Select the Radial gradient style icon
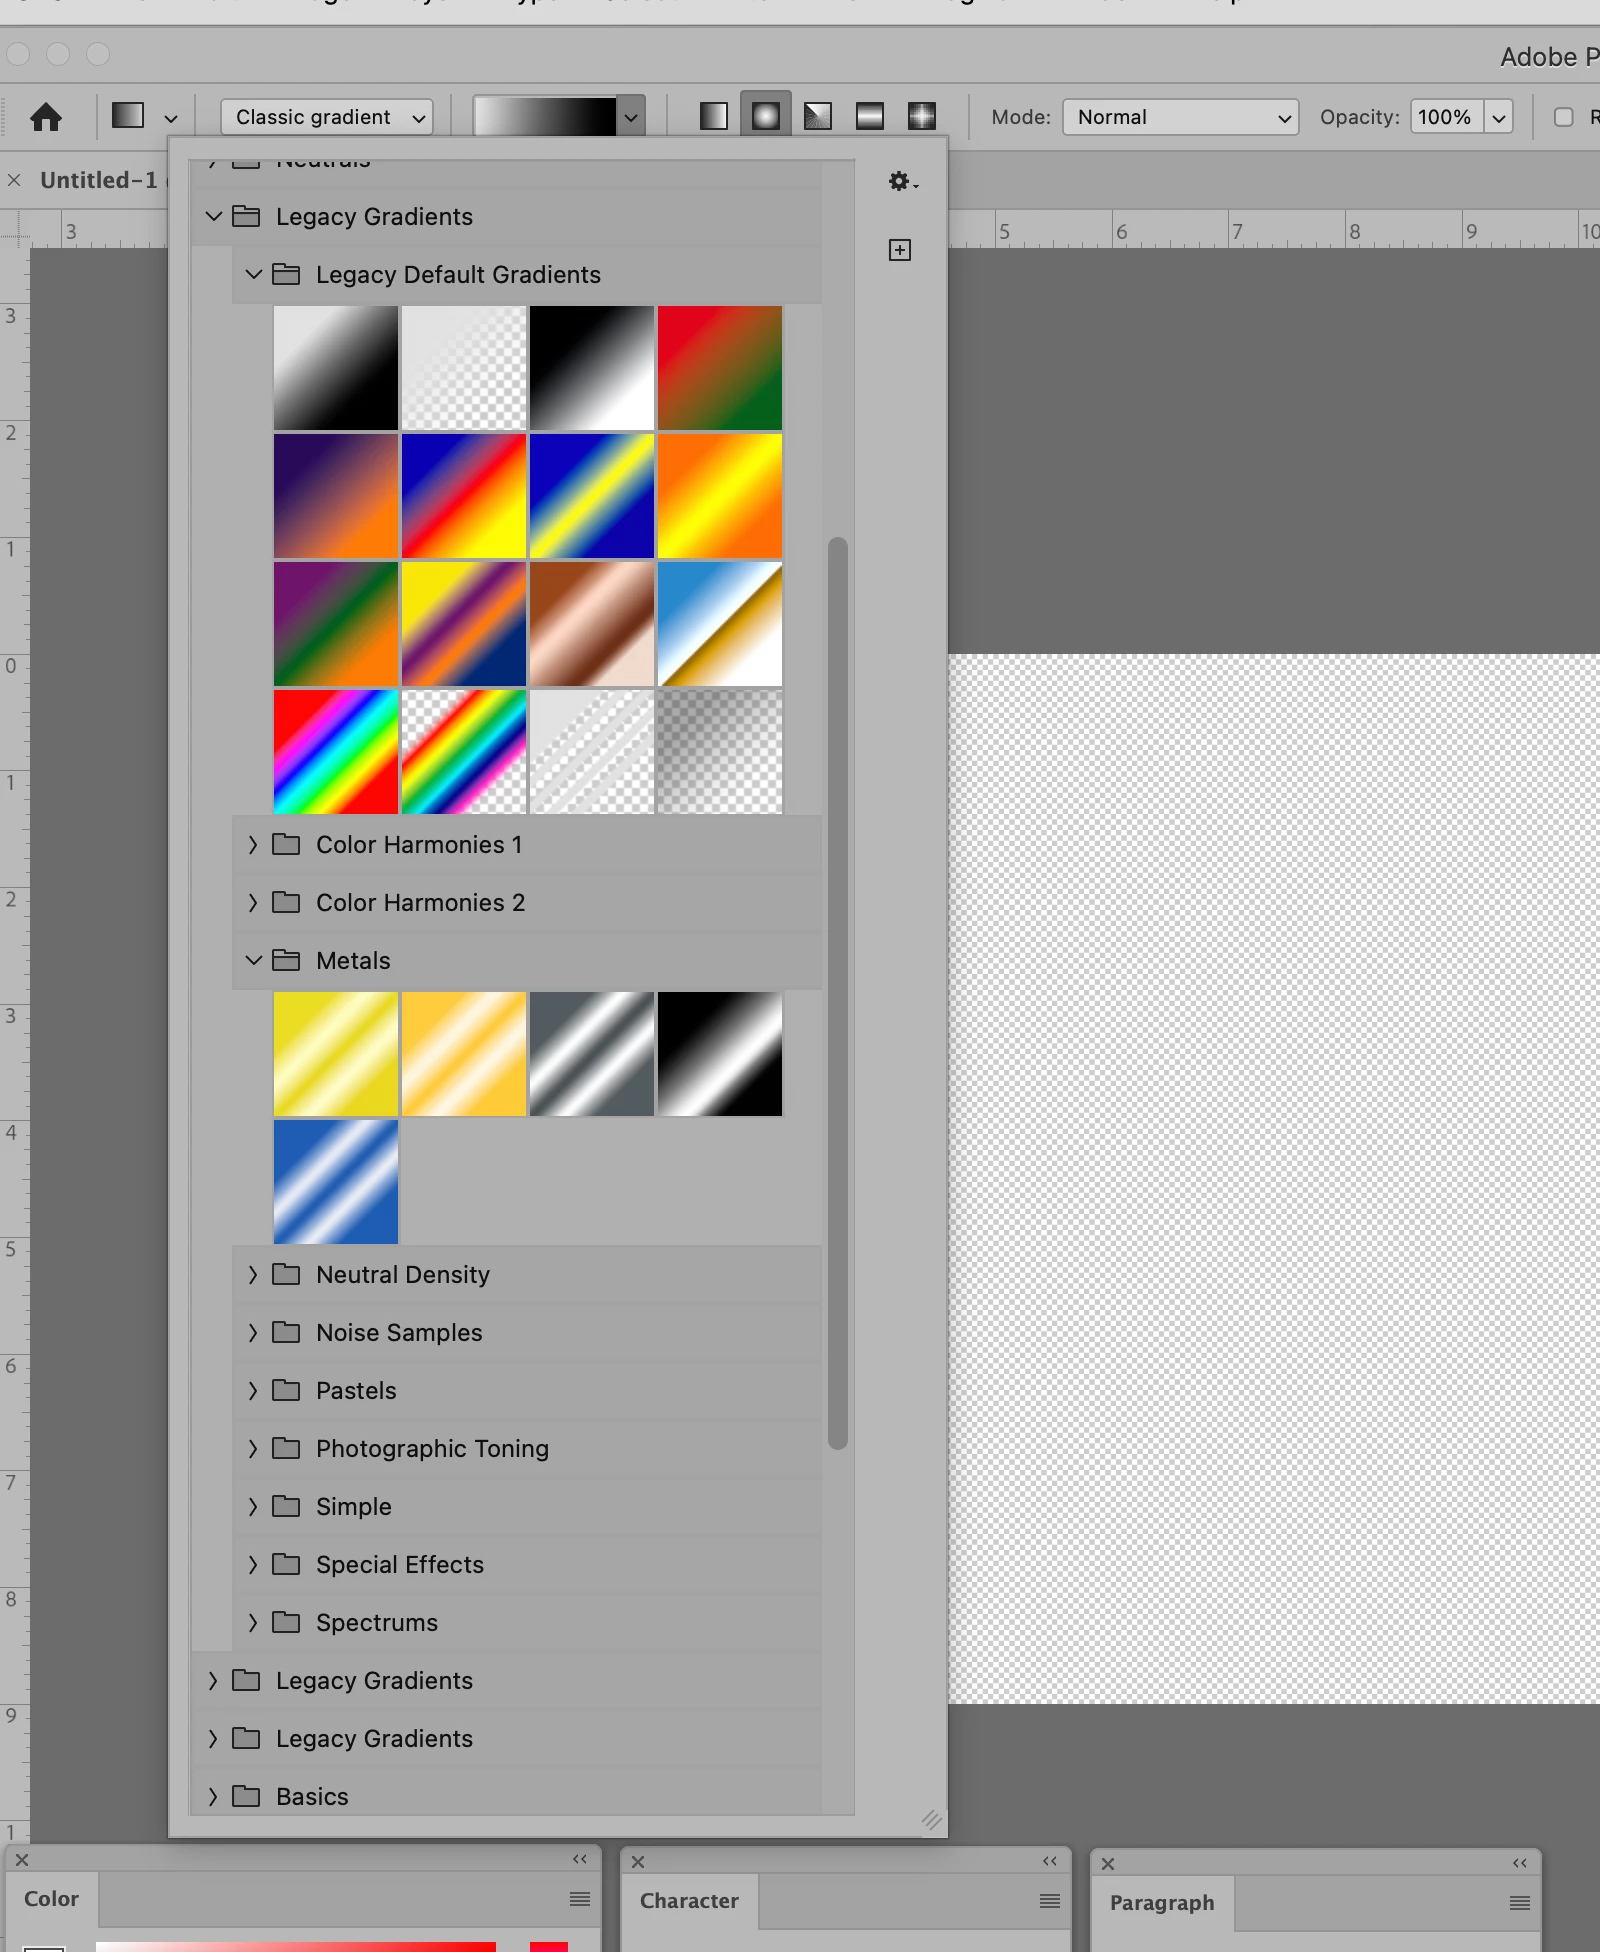 [766, 116]
